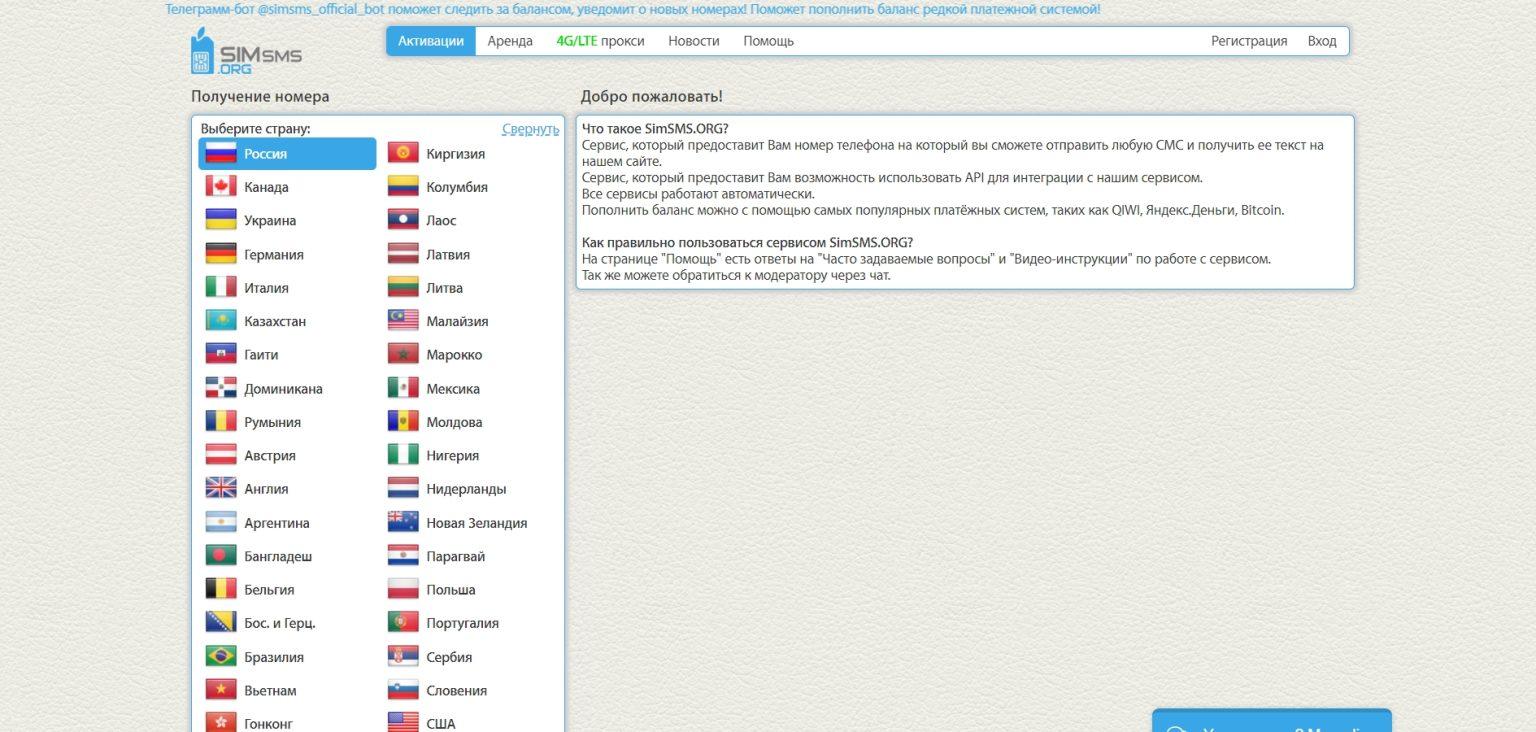Click the Вход link
1536x732 pixels.
coord(1322,41)
